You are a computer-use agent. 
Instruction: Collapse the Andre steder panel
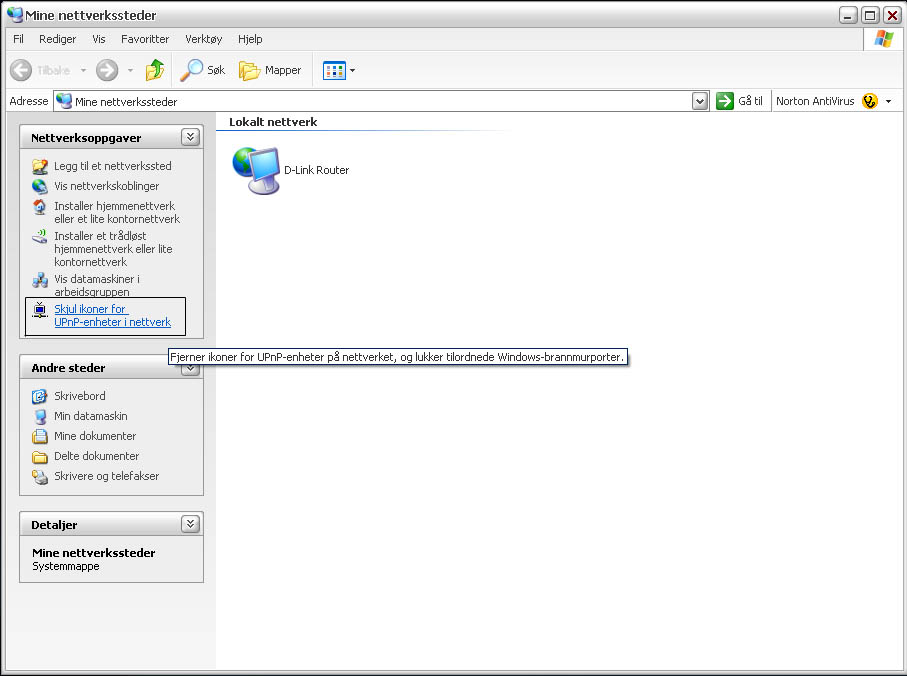190,368
